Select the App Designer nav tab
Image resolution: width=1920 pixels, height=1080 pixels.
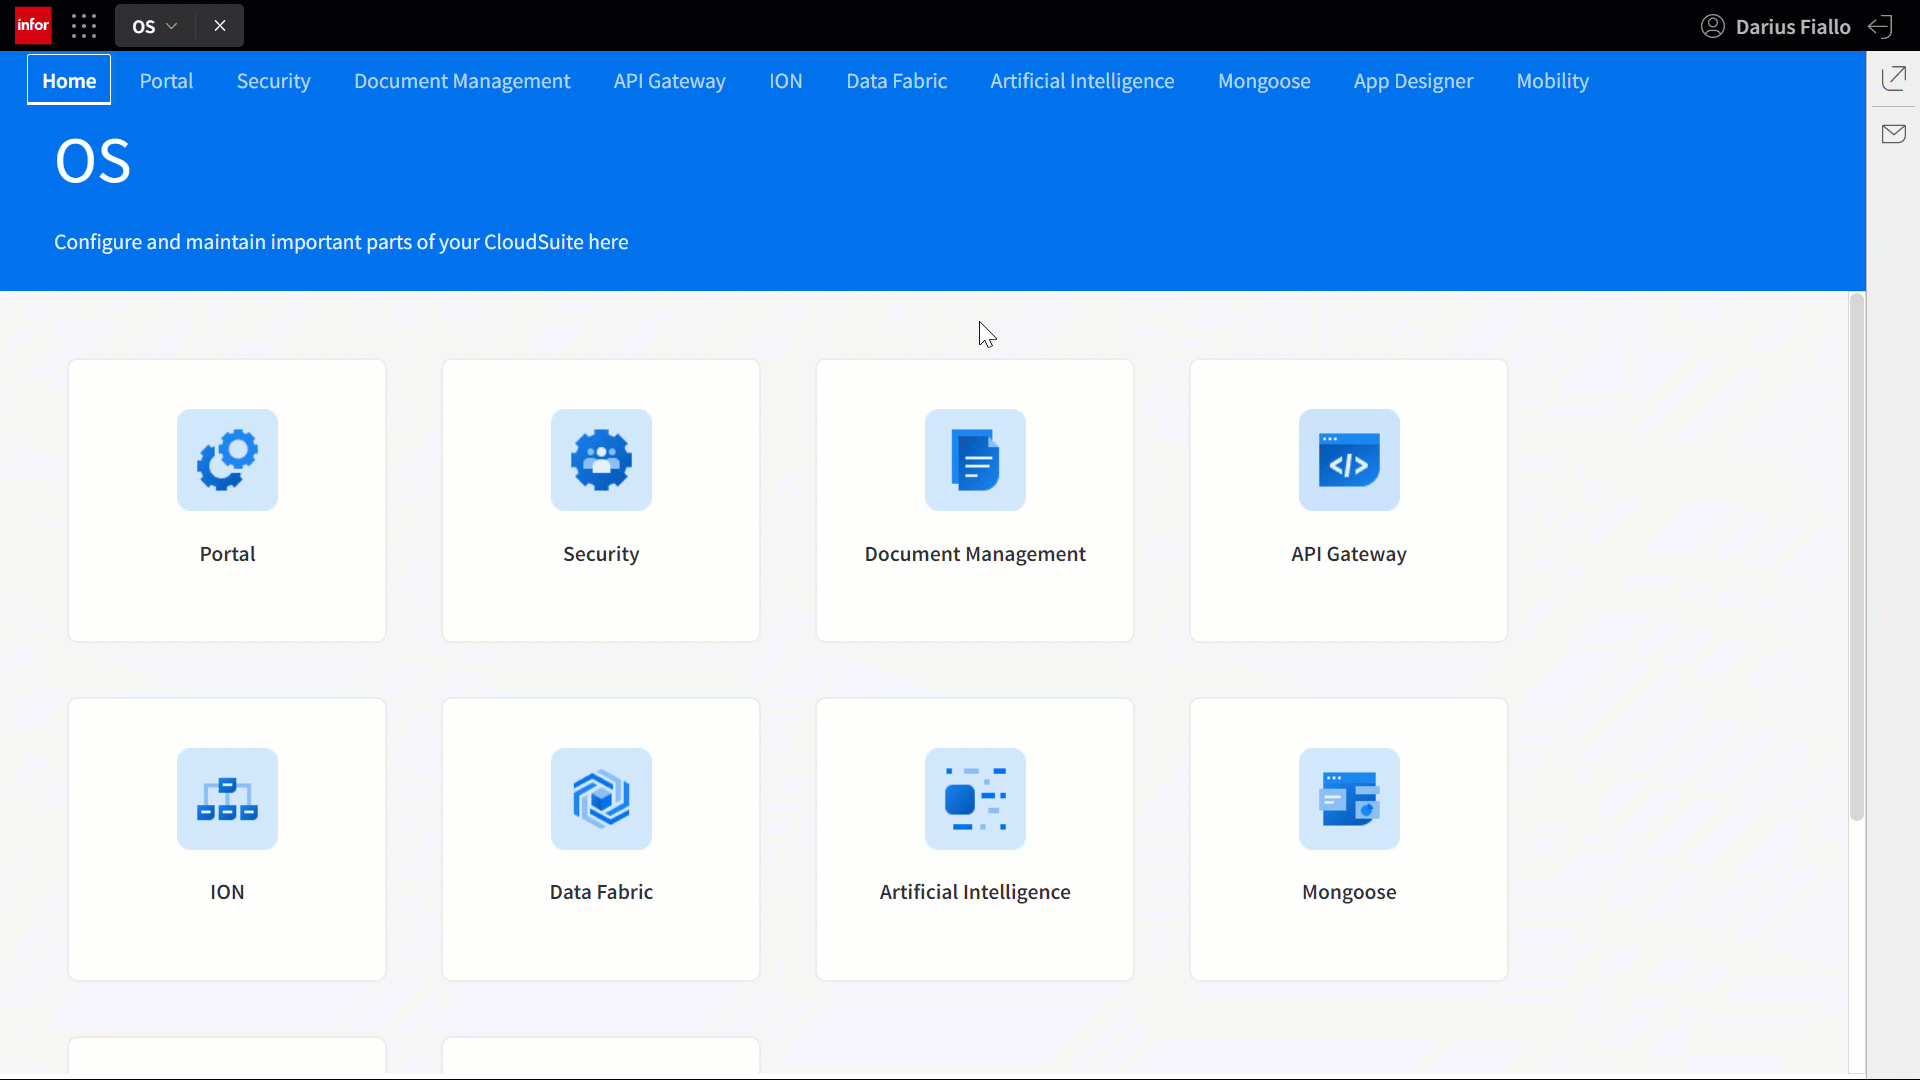click(1413, 81)
